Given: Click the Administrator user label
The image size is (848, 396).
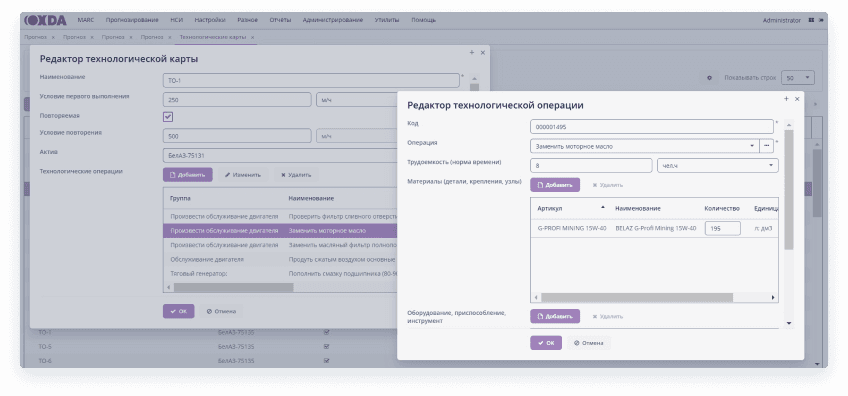Looking at the screenshot, I should 781,21.
